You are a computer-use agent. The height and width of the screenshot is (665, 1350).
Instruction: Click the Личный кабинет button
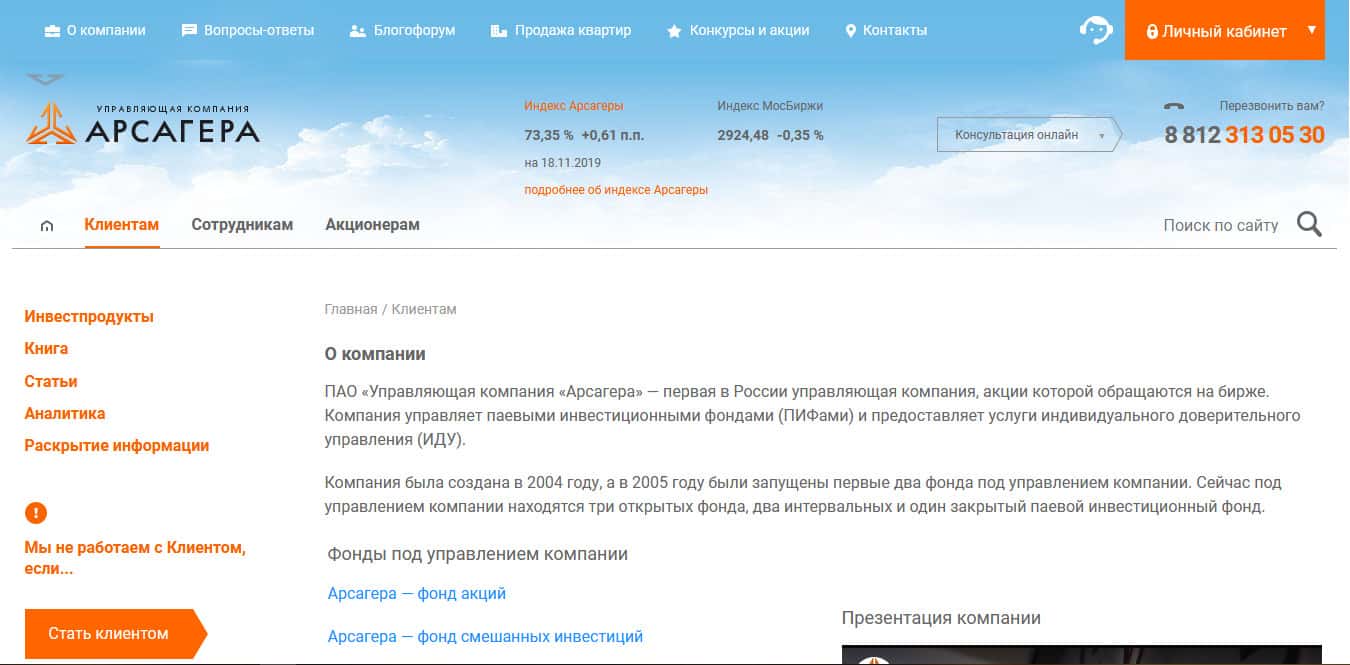pyautogui.click(x=1225, y=30)
